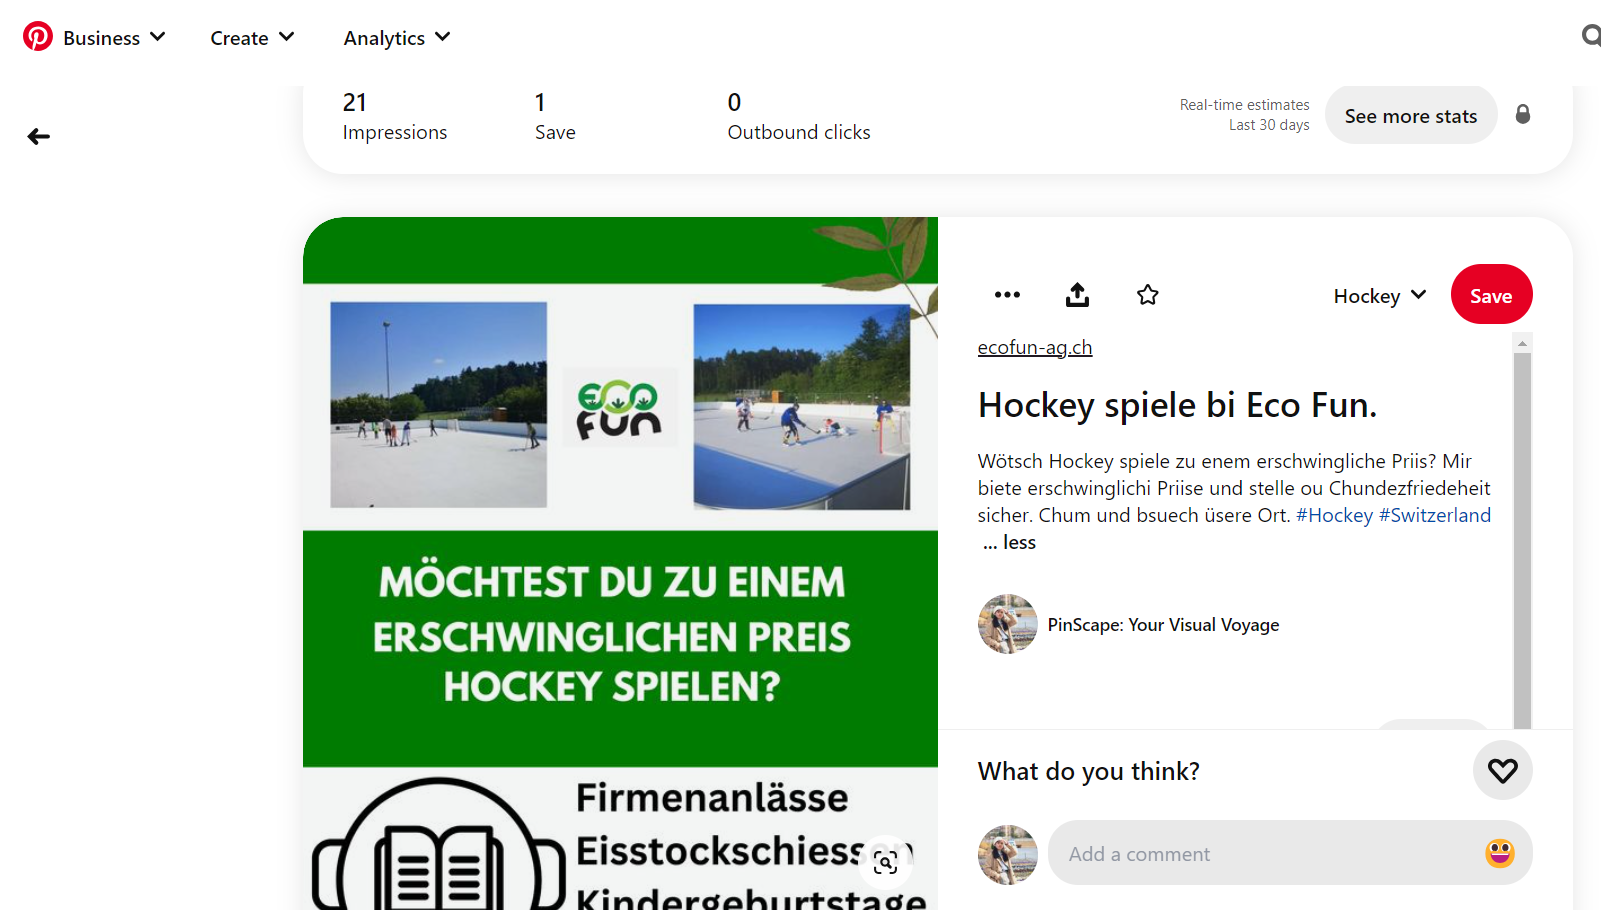Click the star favorite icon
This screenshot has height=910, width=1601.
[x=1148, y=295]
